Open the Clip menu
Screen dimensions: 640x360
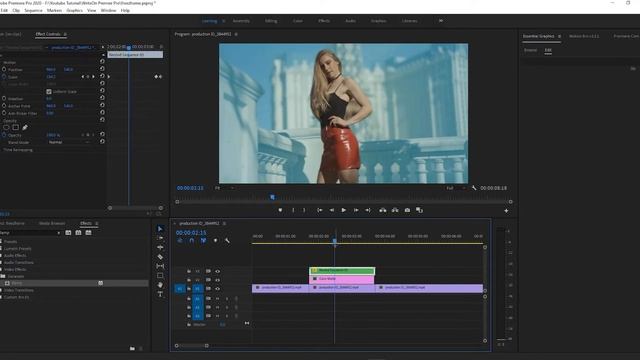16,10
